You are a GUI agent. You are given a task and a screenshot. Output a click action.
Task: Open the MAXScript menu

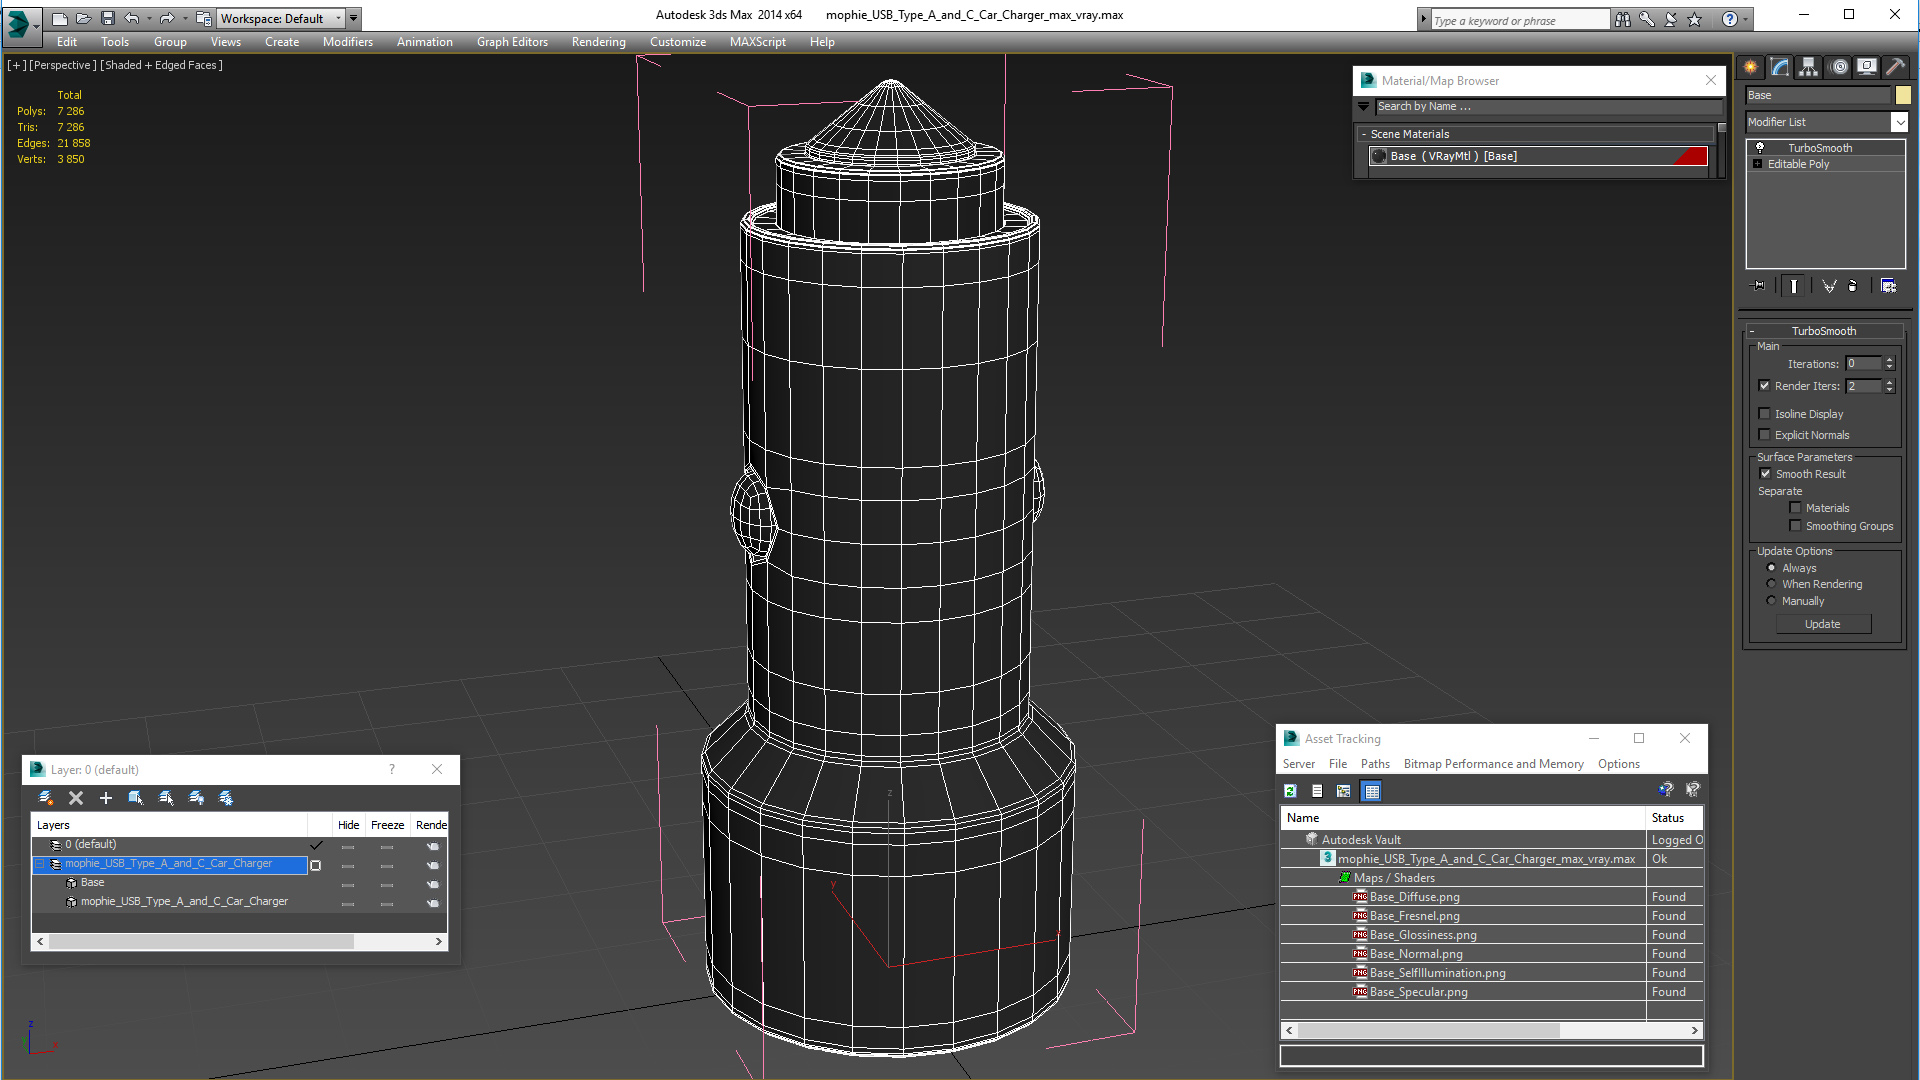pyautogui.click(x=757, y=42)
